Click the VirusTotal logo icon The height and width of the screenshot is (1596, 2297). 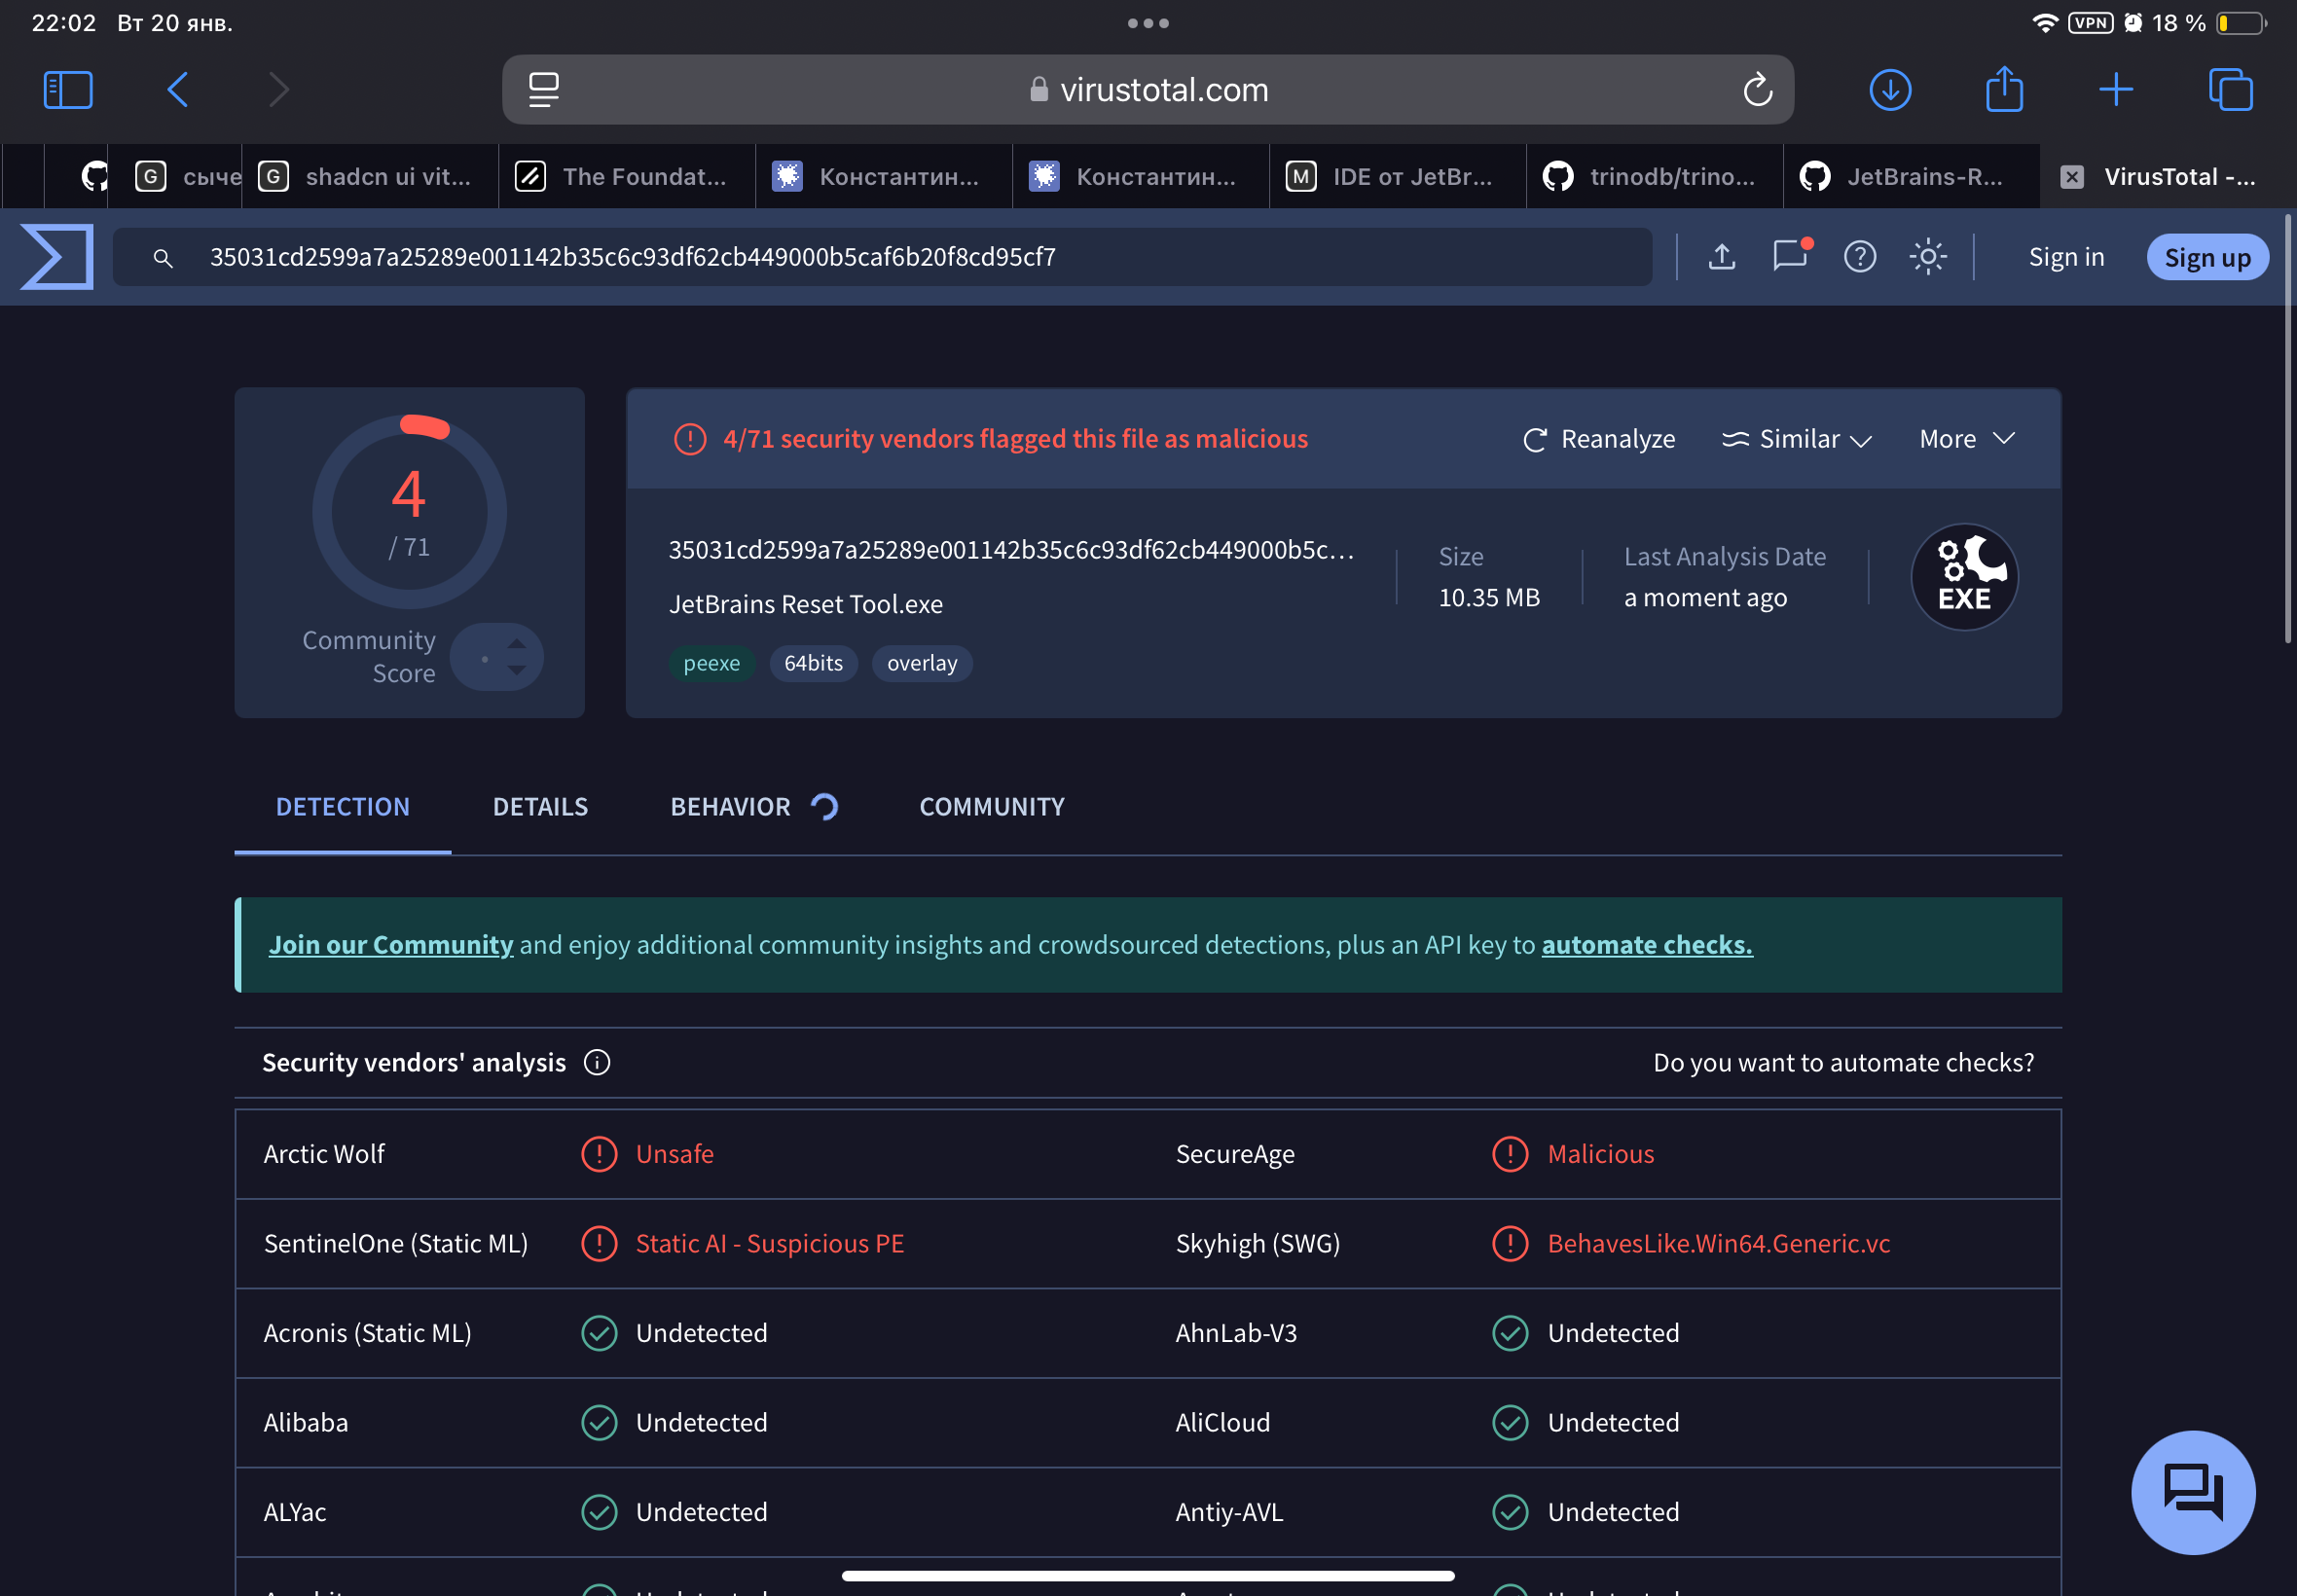tap(57, 257)
